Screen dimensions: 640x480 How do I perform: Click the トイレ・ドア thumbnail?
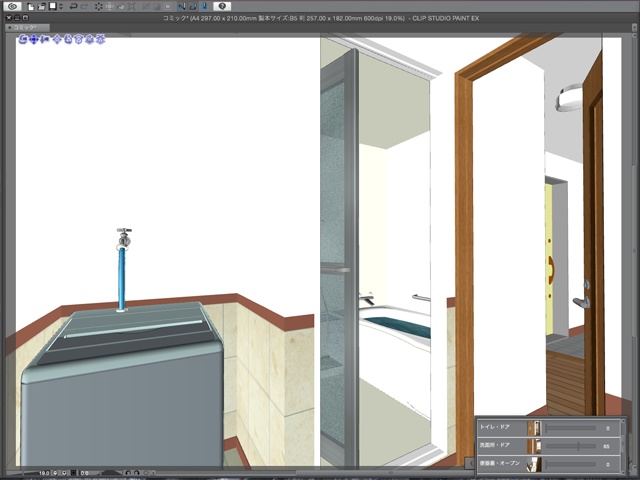click(534, 428)
